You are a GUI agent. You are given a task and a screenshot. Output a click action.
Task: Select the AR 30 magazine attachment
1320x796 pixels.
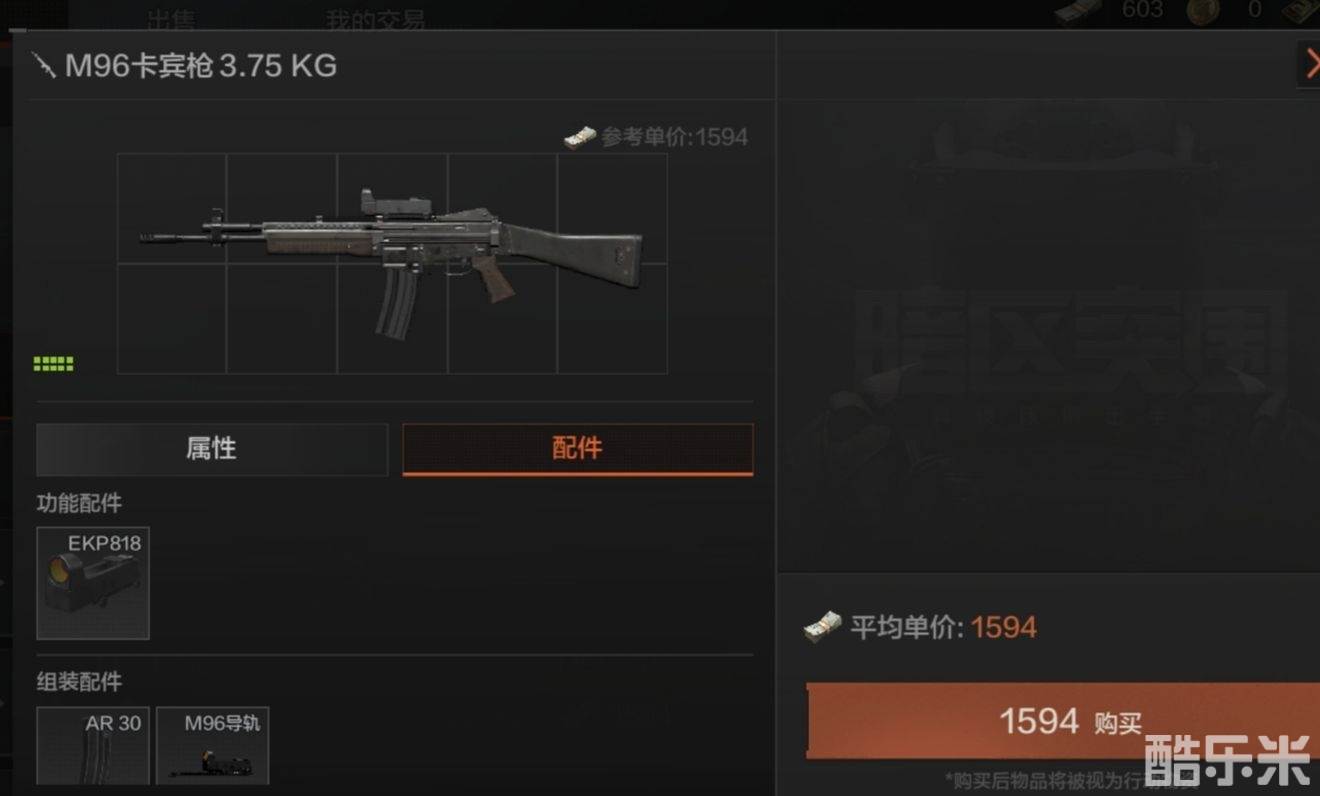click(x=93, y=746)
